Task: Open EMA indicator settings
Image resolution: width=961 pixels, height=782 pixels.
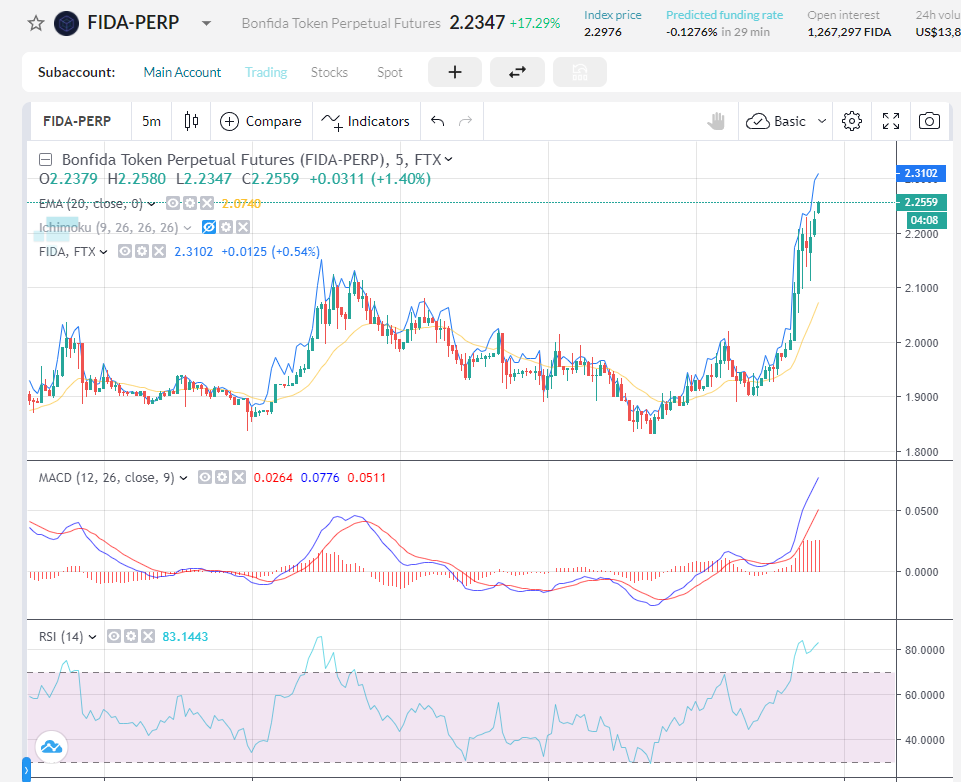Action: [190, 203]
